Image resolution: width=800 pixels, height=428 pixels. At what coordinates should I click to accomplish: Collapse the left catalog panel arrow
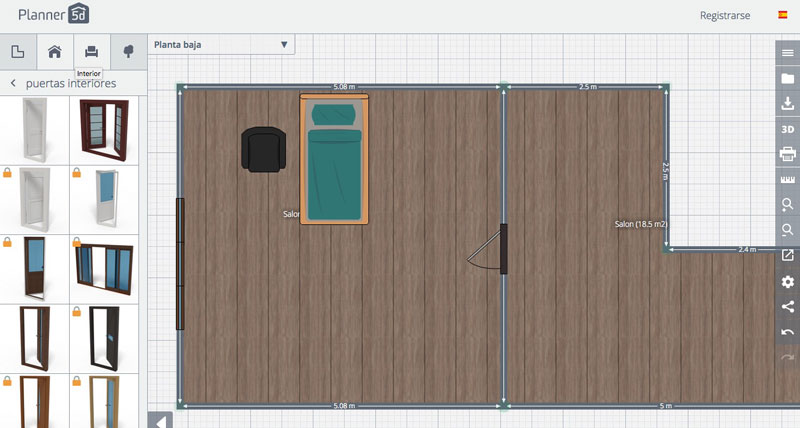(x=160, y=420)
